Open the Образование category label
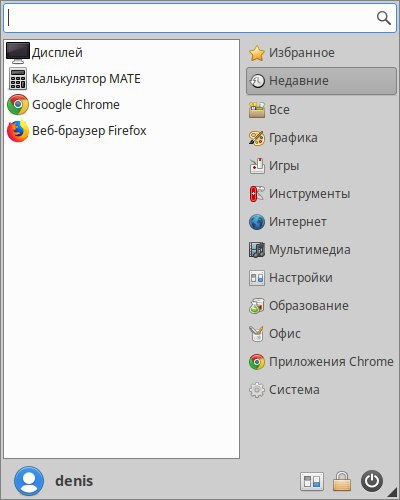 [309, 306]
